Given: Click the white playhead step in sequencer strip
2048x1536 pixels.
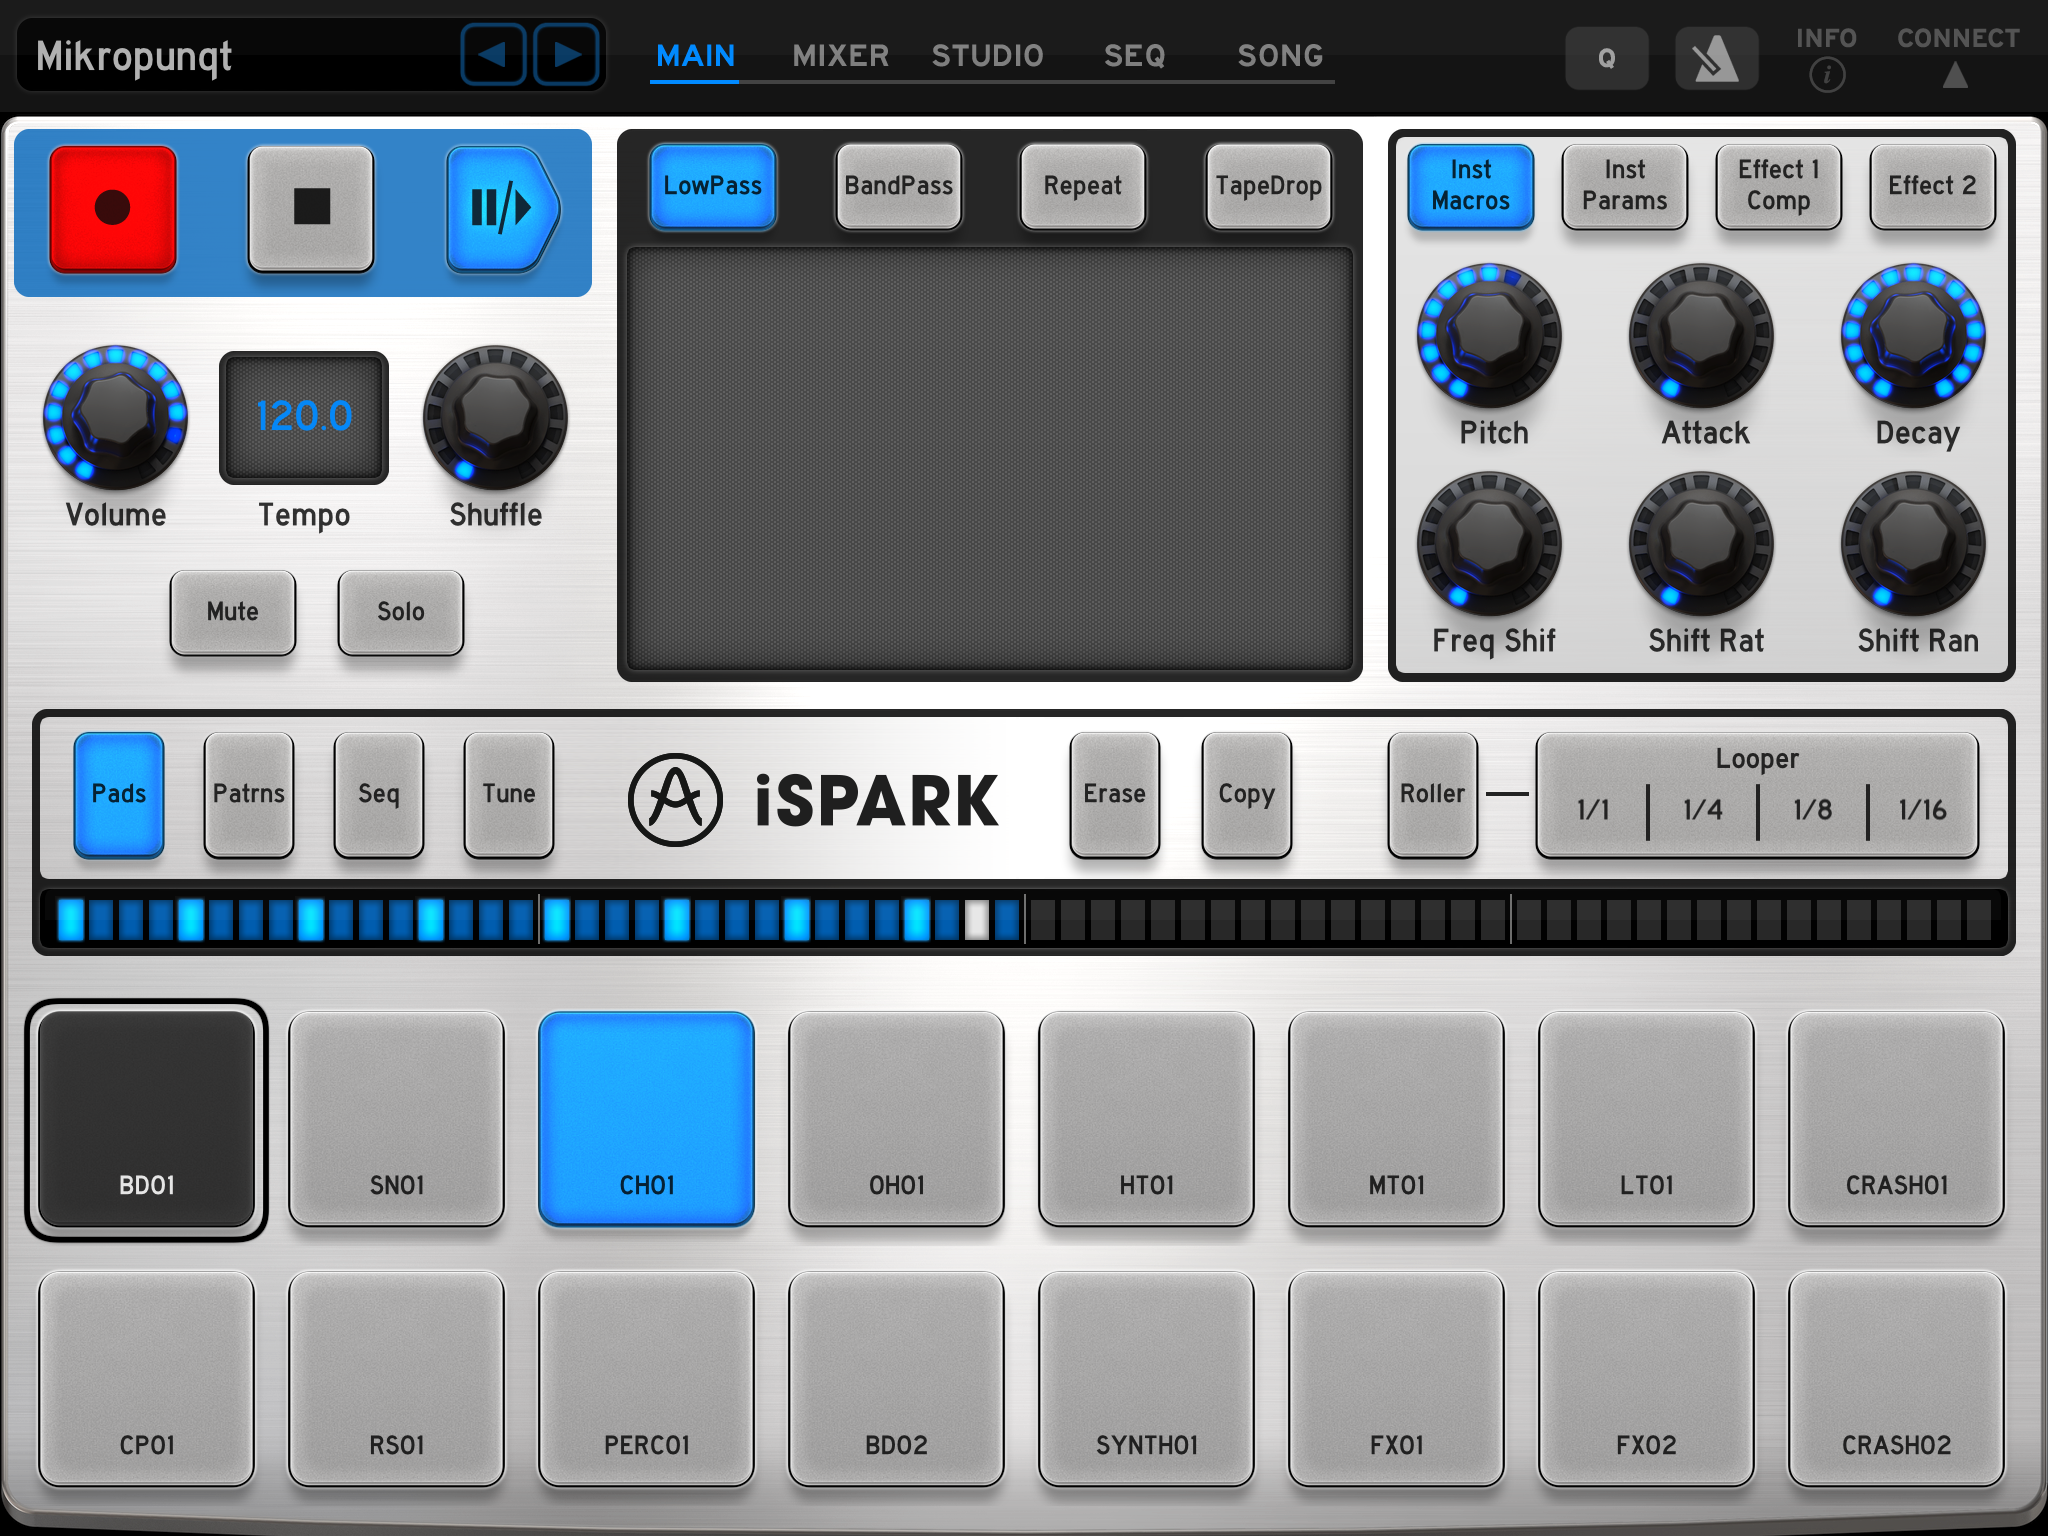Looking at the screenshot, I should point(977,919).
